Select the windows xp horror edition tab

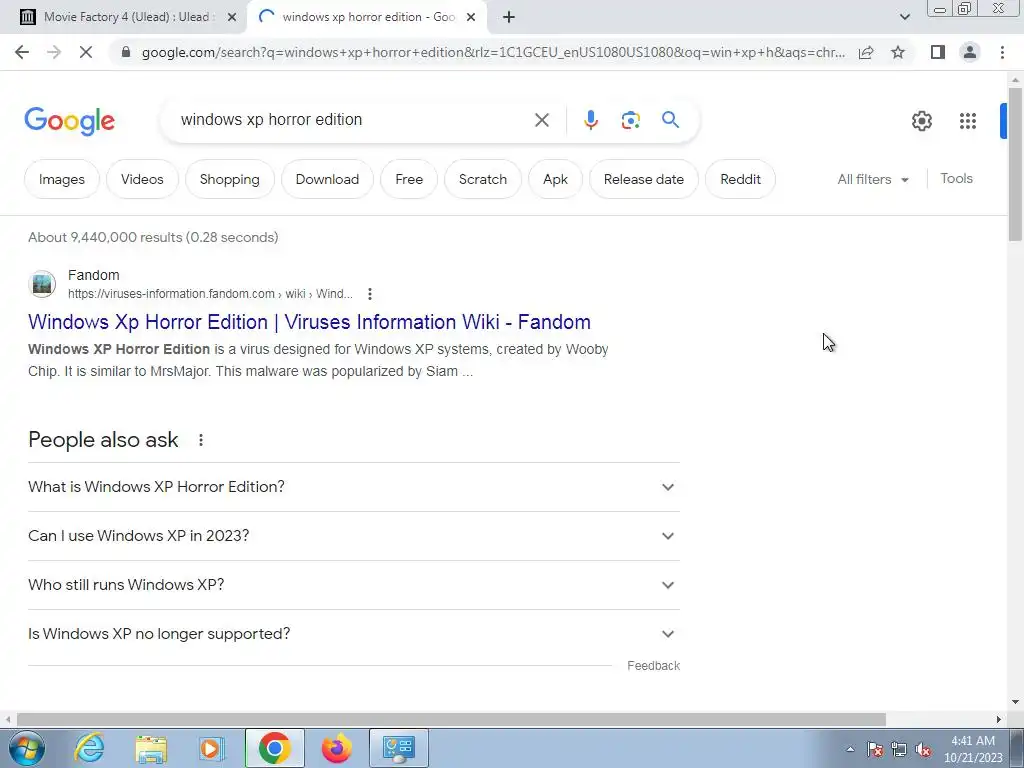pyautogui.click(x=367, y=17)
